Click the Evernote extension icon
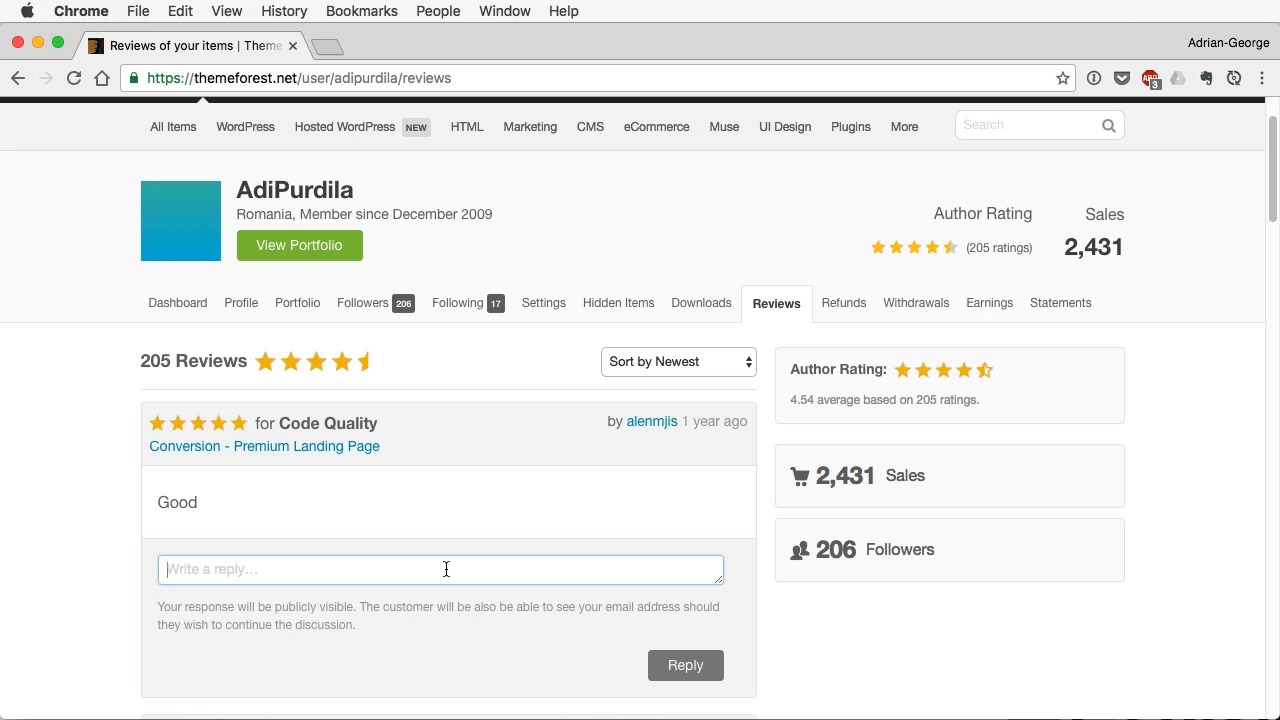The height and width of the screenshot is (720, 1280). 1206,78
